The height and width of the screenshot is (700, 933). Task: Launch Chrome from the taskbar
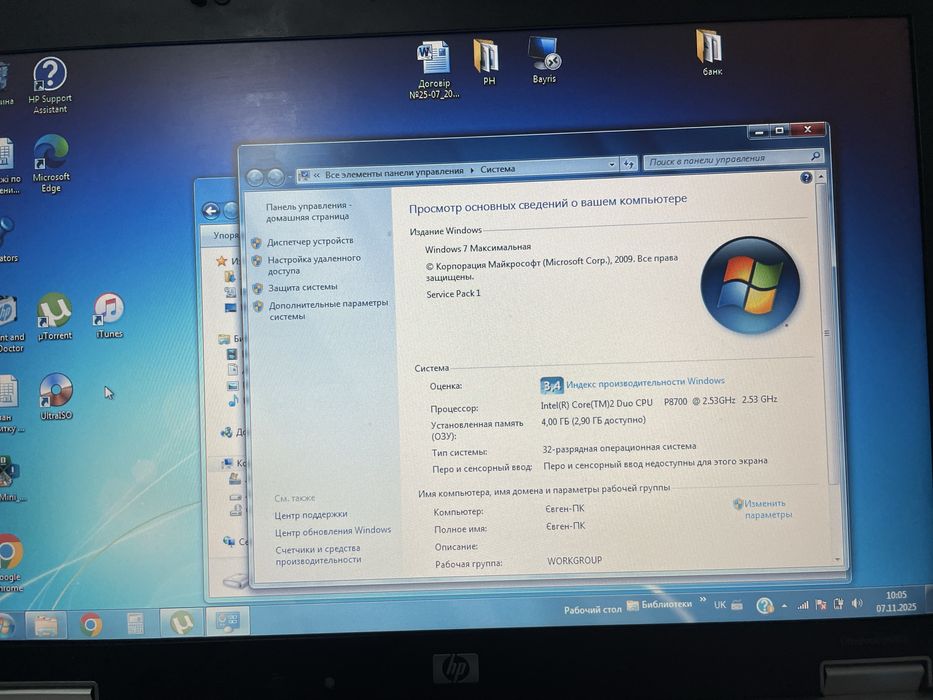90,624
